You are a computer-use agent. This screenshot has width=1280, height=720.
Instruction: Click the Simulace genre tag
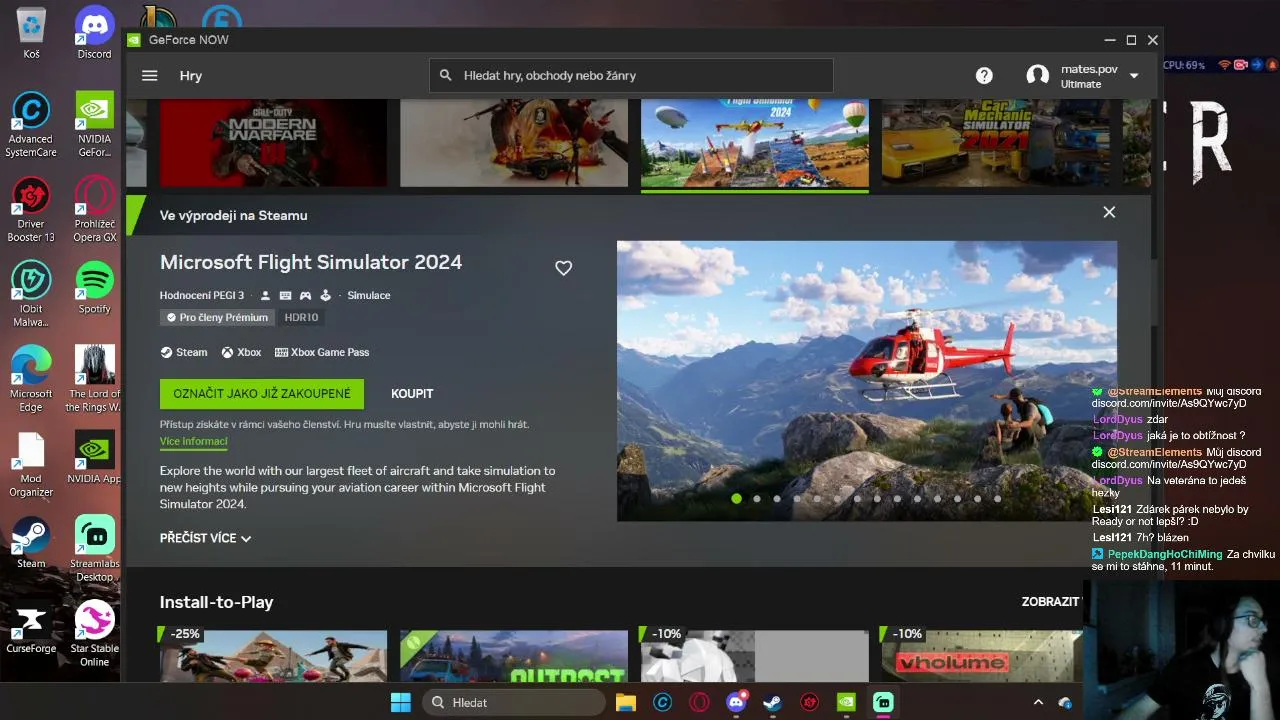tap(369, 296)
